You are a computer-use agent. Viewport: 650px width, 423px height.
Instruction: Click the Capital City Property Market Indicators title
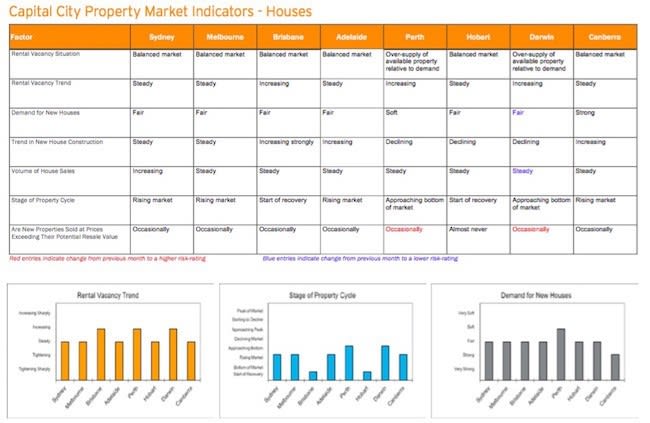point(160,11)
